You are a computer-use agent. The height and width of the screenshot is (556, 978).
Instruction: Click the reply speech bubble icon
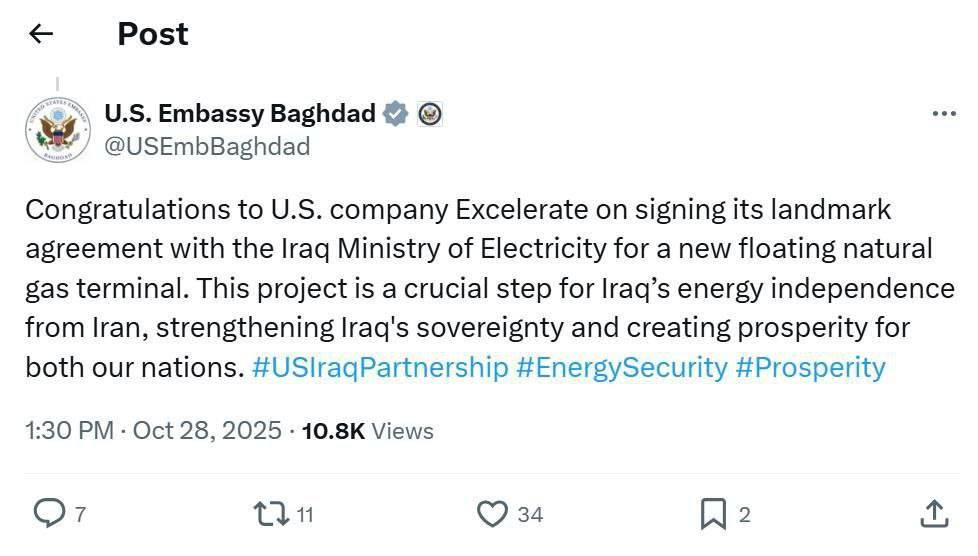click(x=49, y=514)
